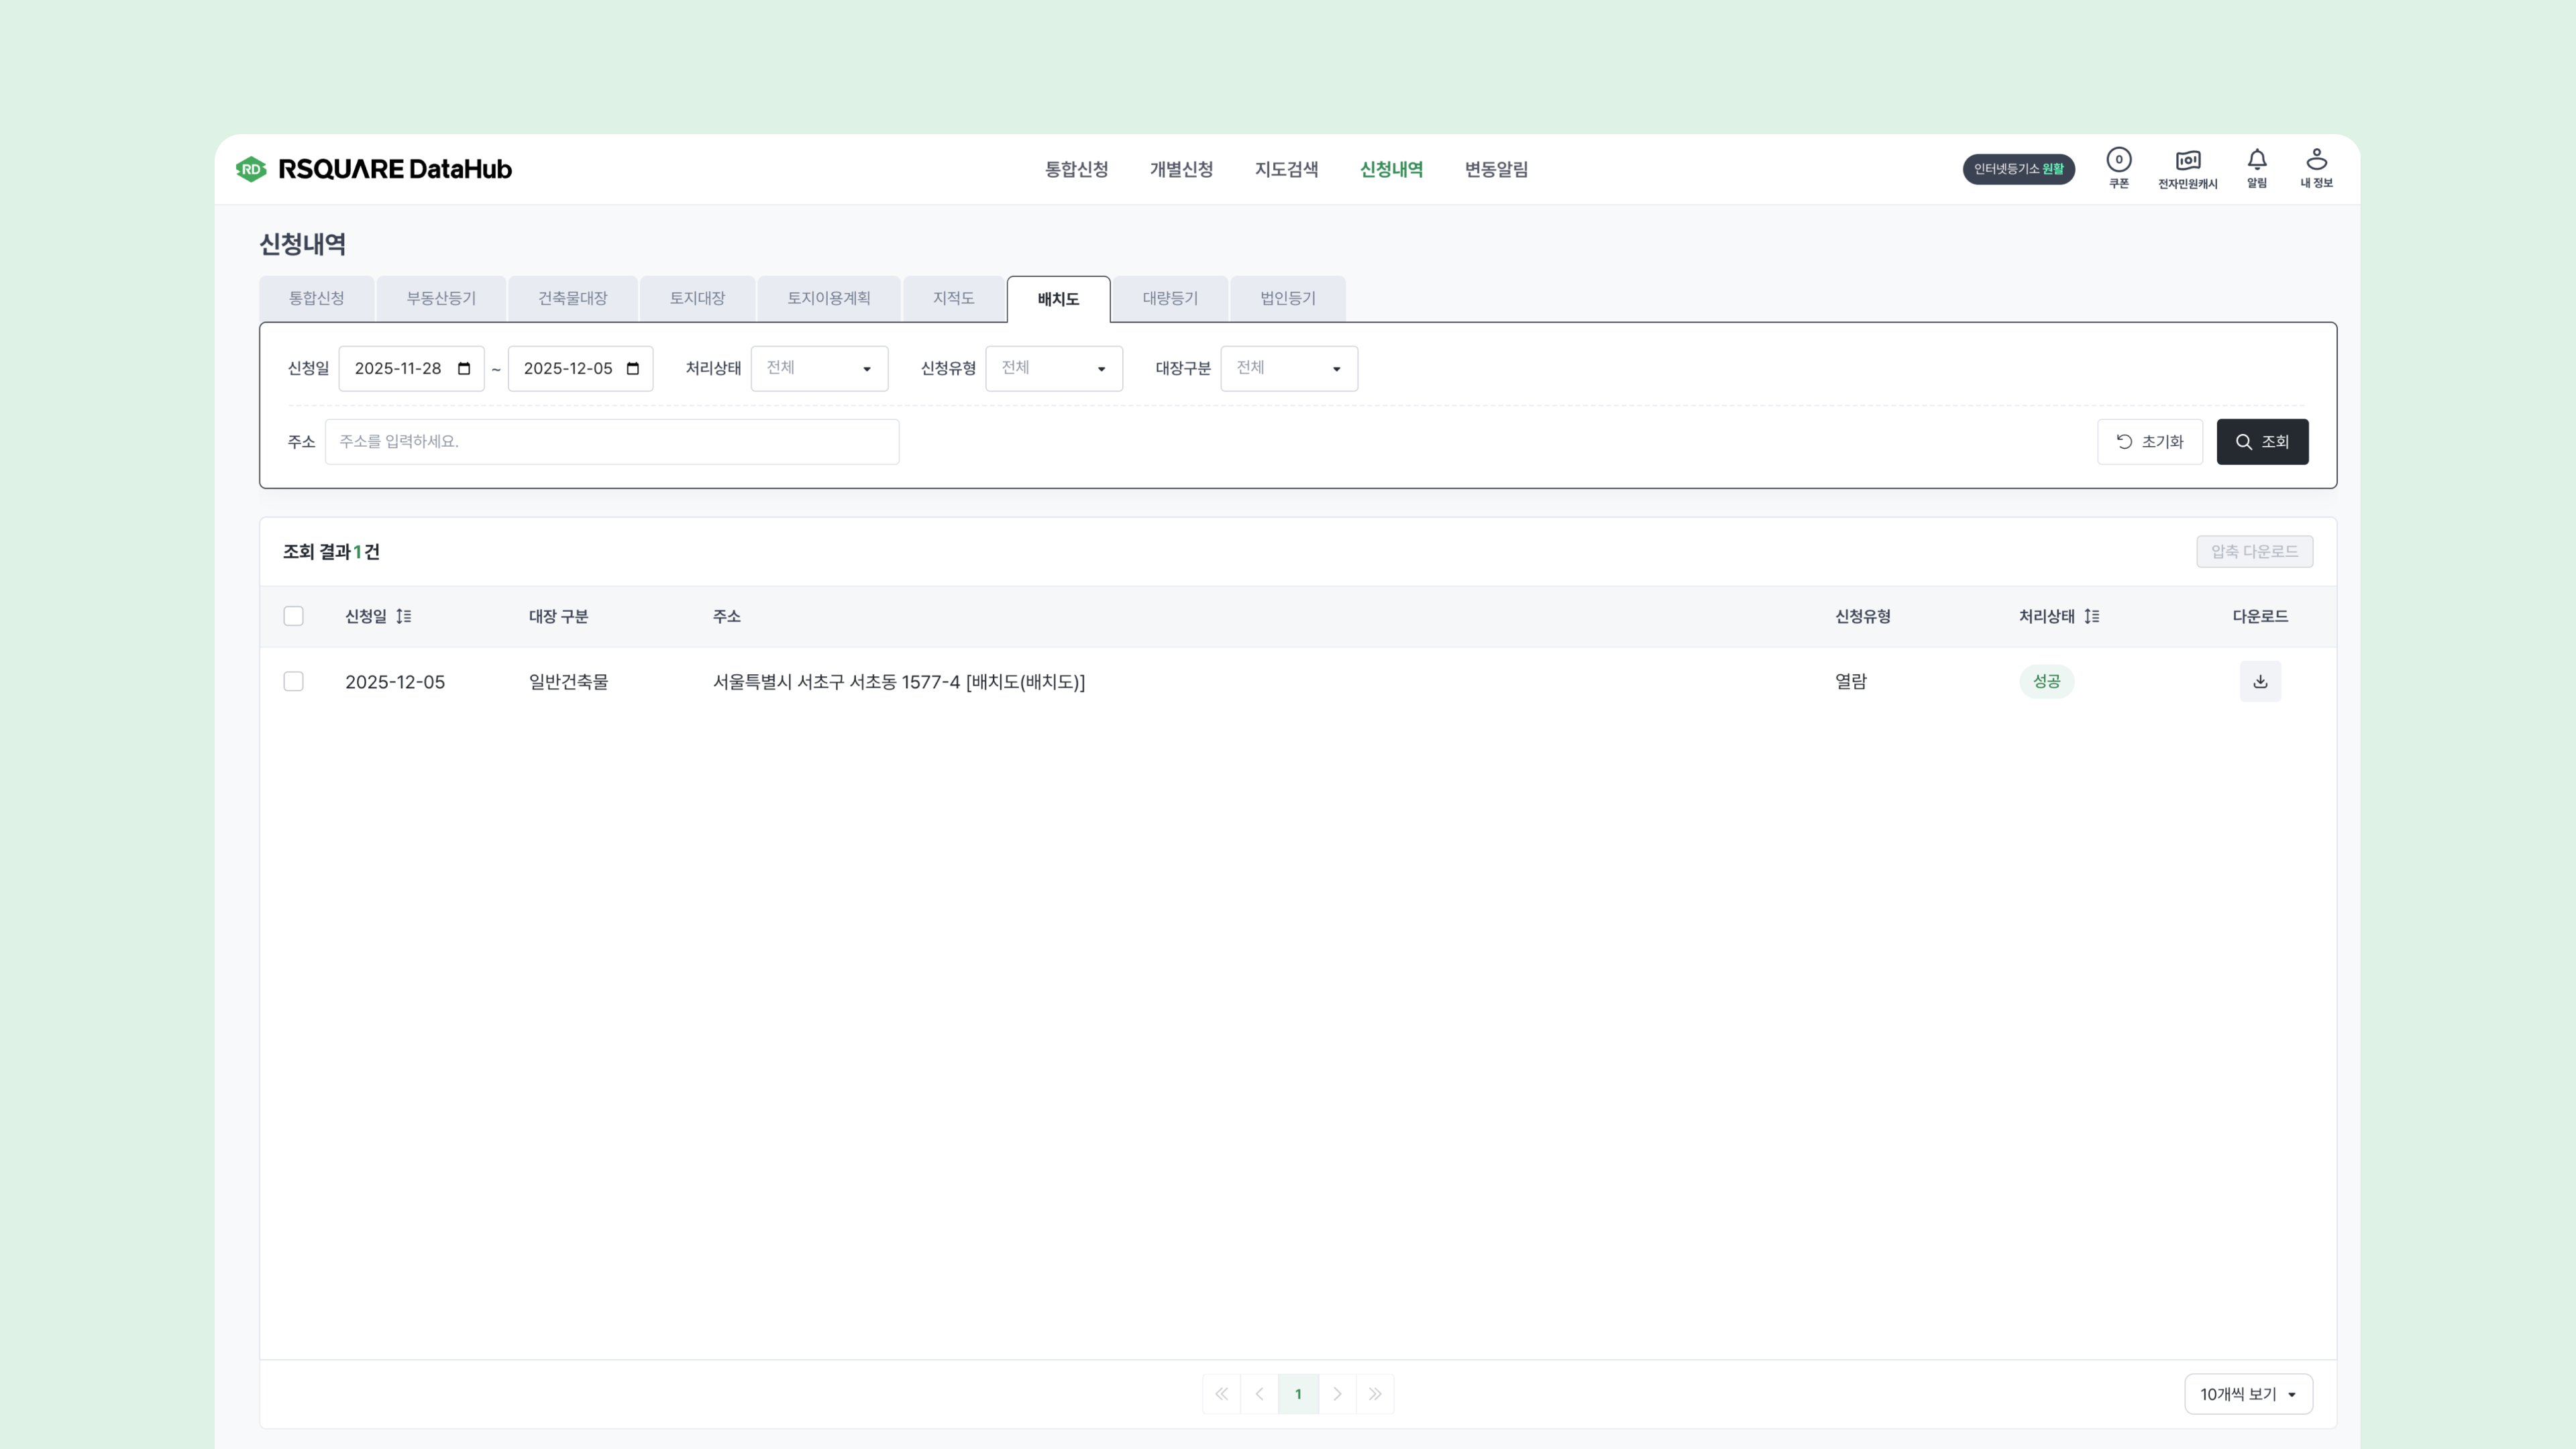Open calendar picker for start date 2025-11-28
2576x1449 pixels.
(464, 369)
